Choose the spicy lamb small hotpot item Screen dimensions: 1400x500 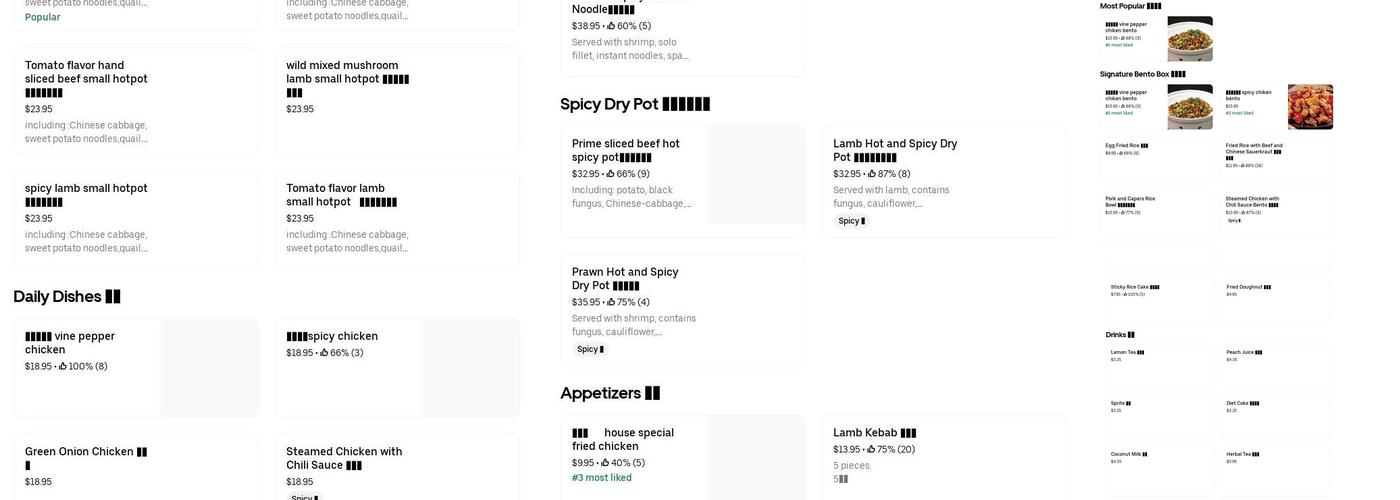click(136, 218)
